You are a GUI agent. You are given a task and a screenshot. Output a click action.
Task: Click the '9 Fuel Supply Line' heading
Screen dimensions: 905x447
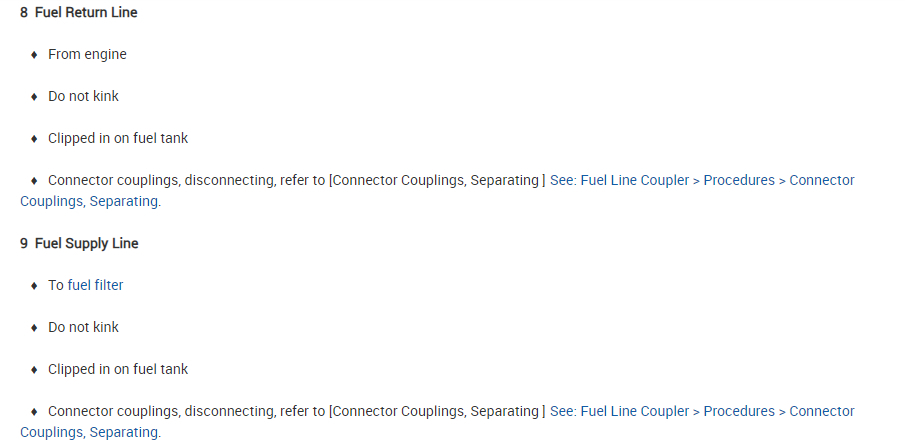tap(79, 243)
